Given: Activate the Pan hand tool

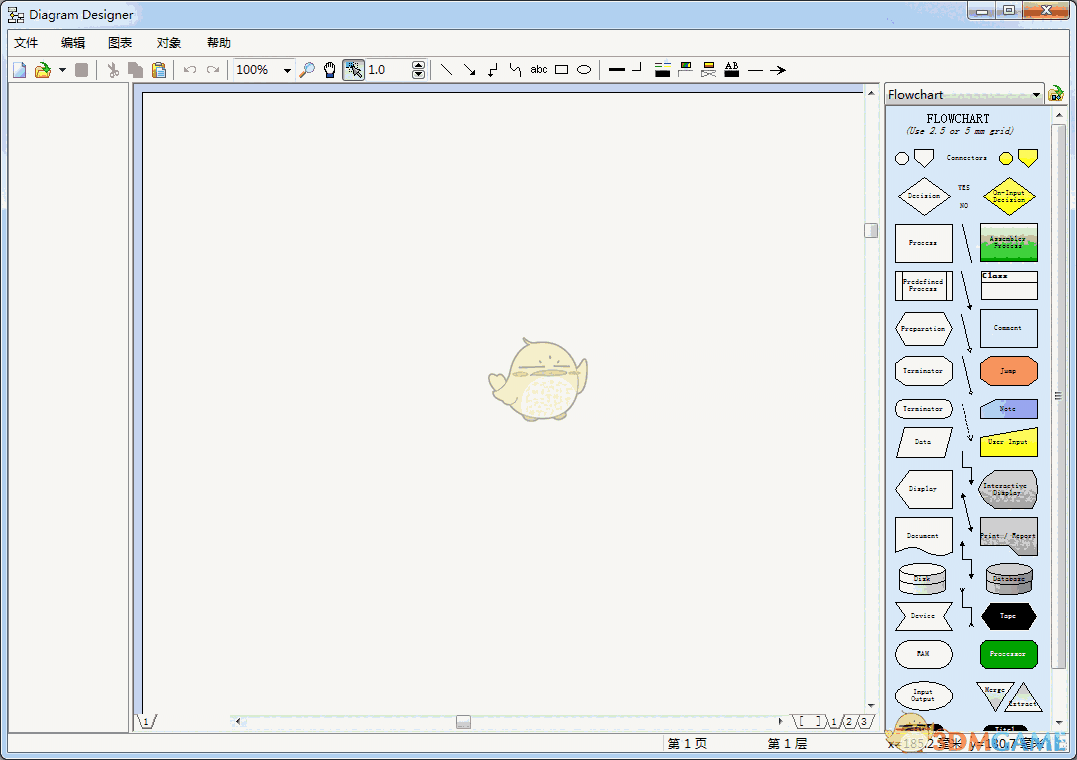Looking at the screenshot, I should coord(330,70).
